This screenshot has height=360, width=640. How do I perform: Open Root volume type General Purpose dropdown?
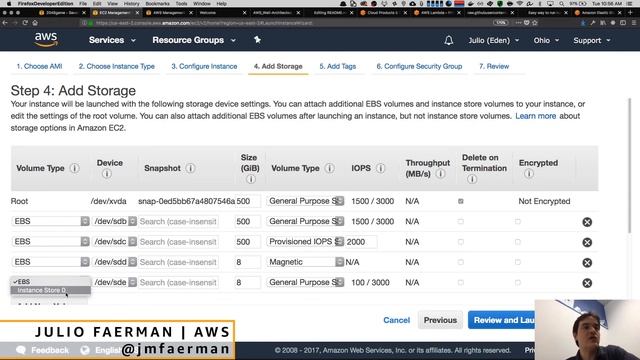(305, 201)
